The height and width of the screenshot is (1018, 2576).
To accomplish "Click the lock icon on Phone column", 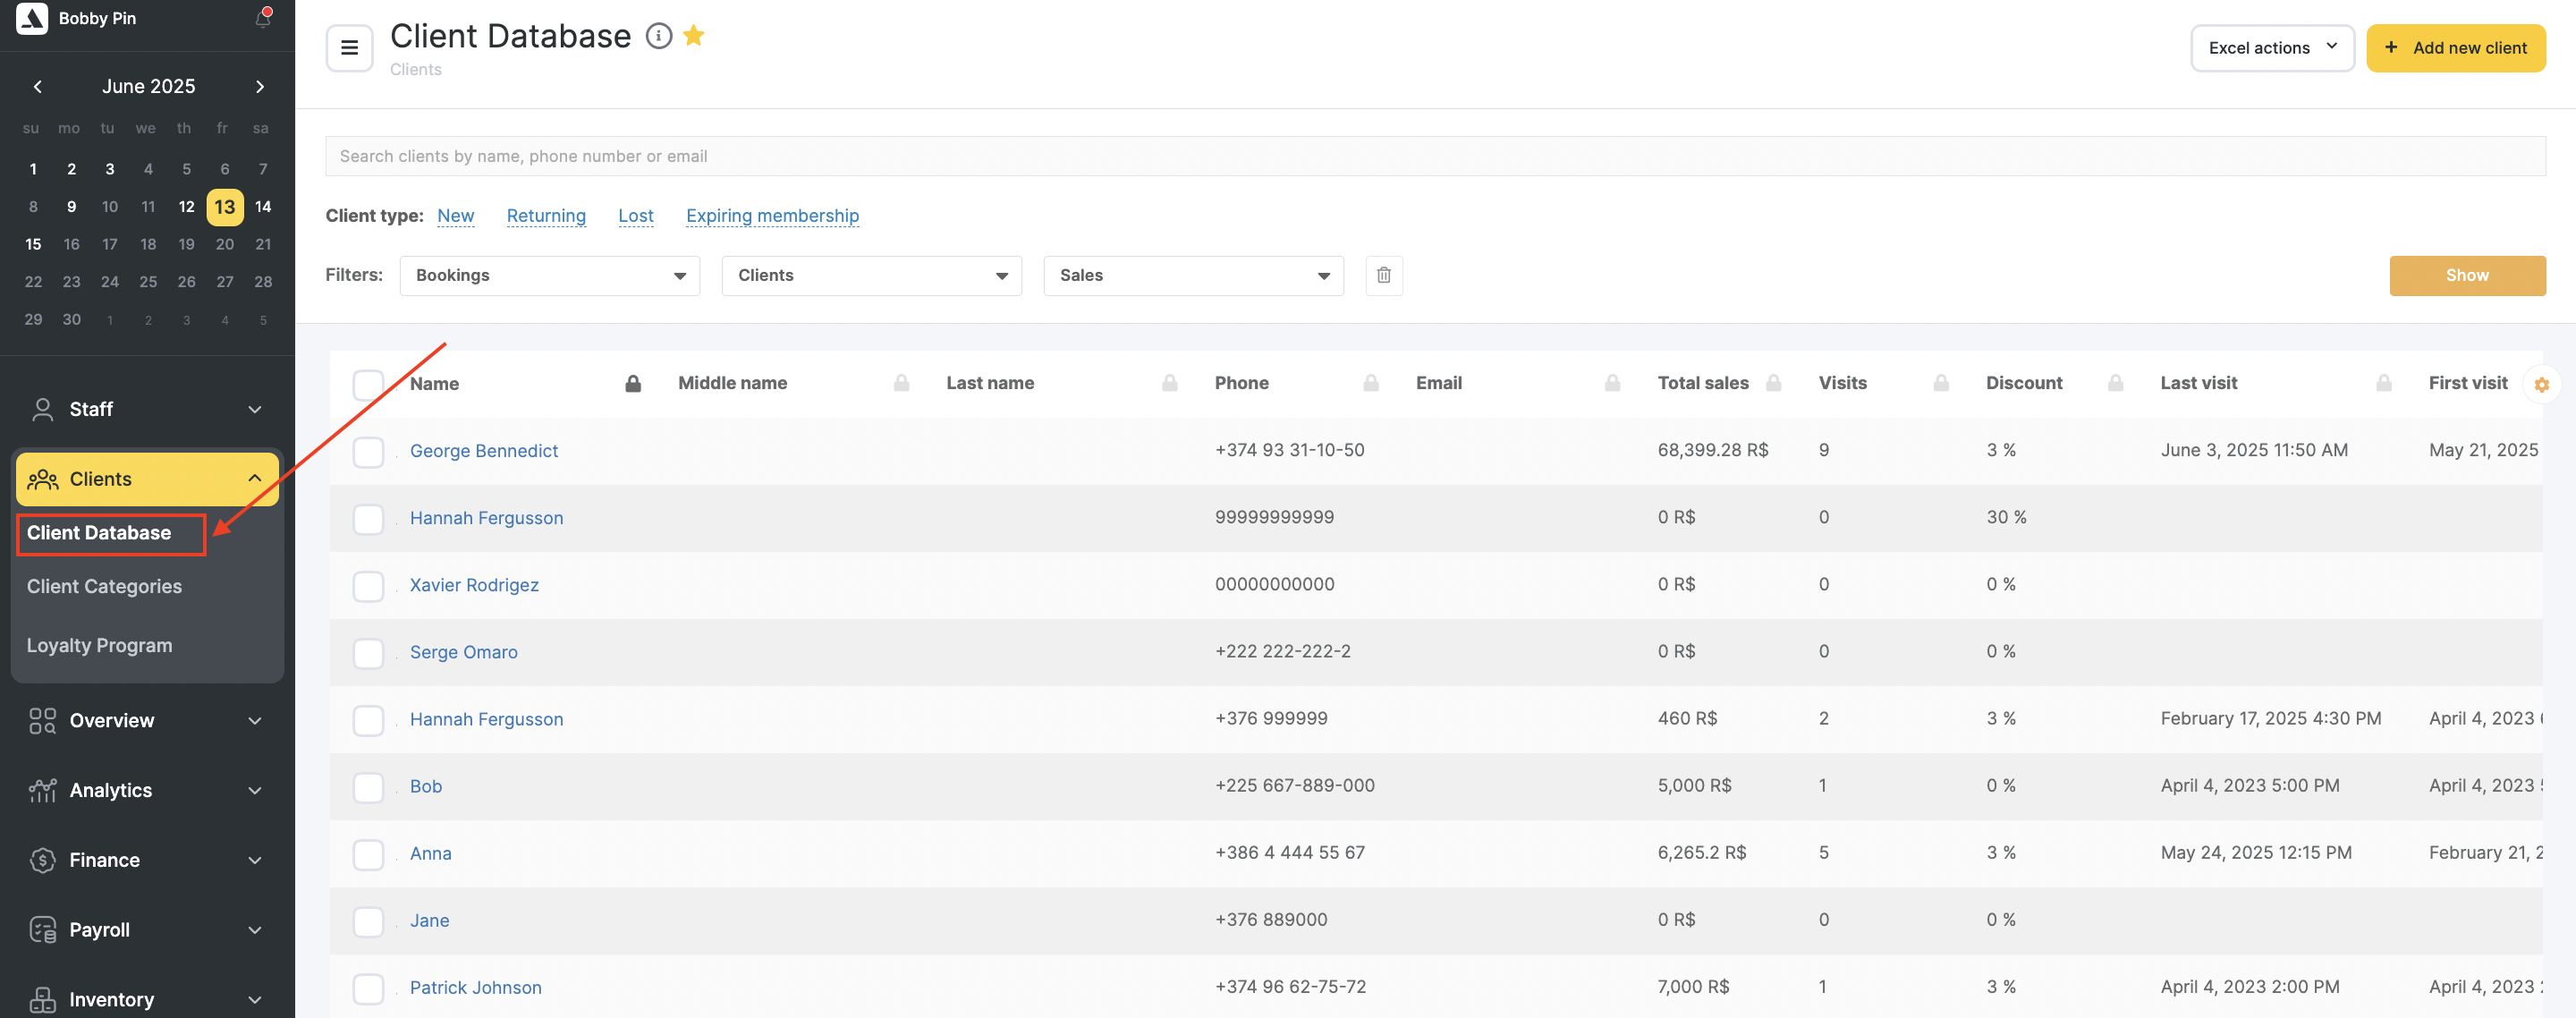I will point(1370,383).
